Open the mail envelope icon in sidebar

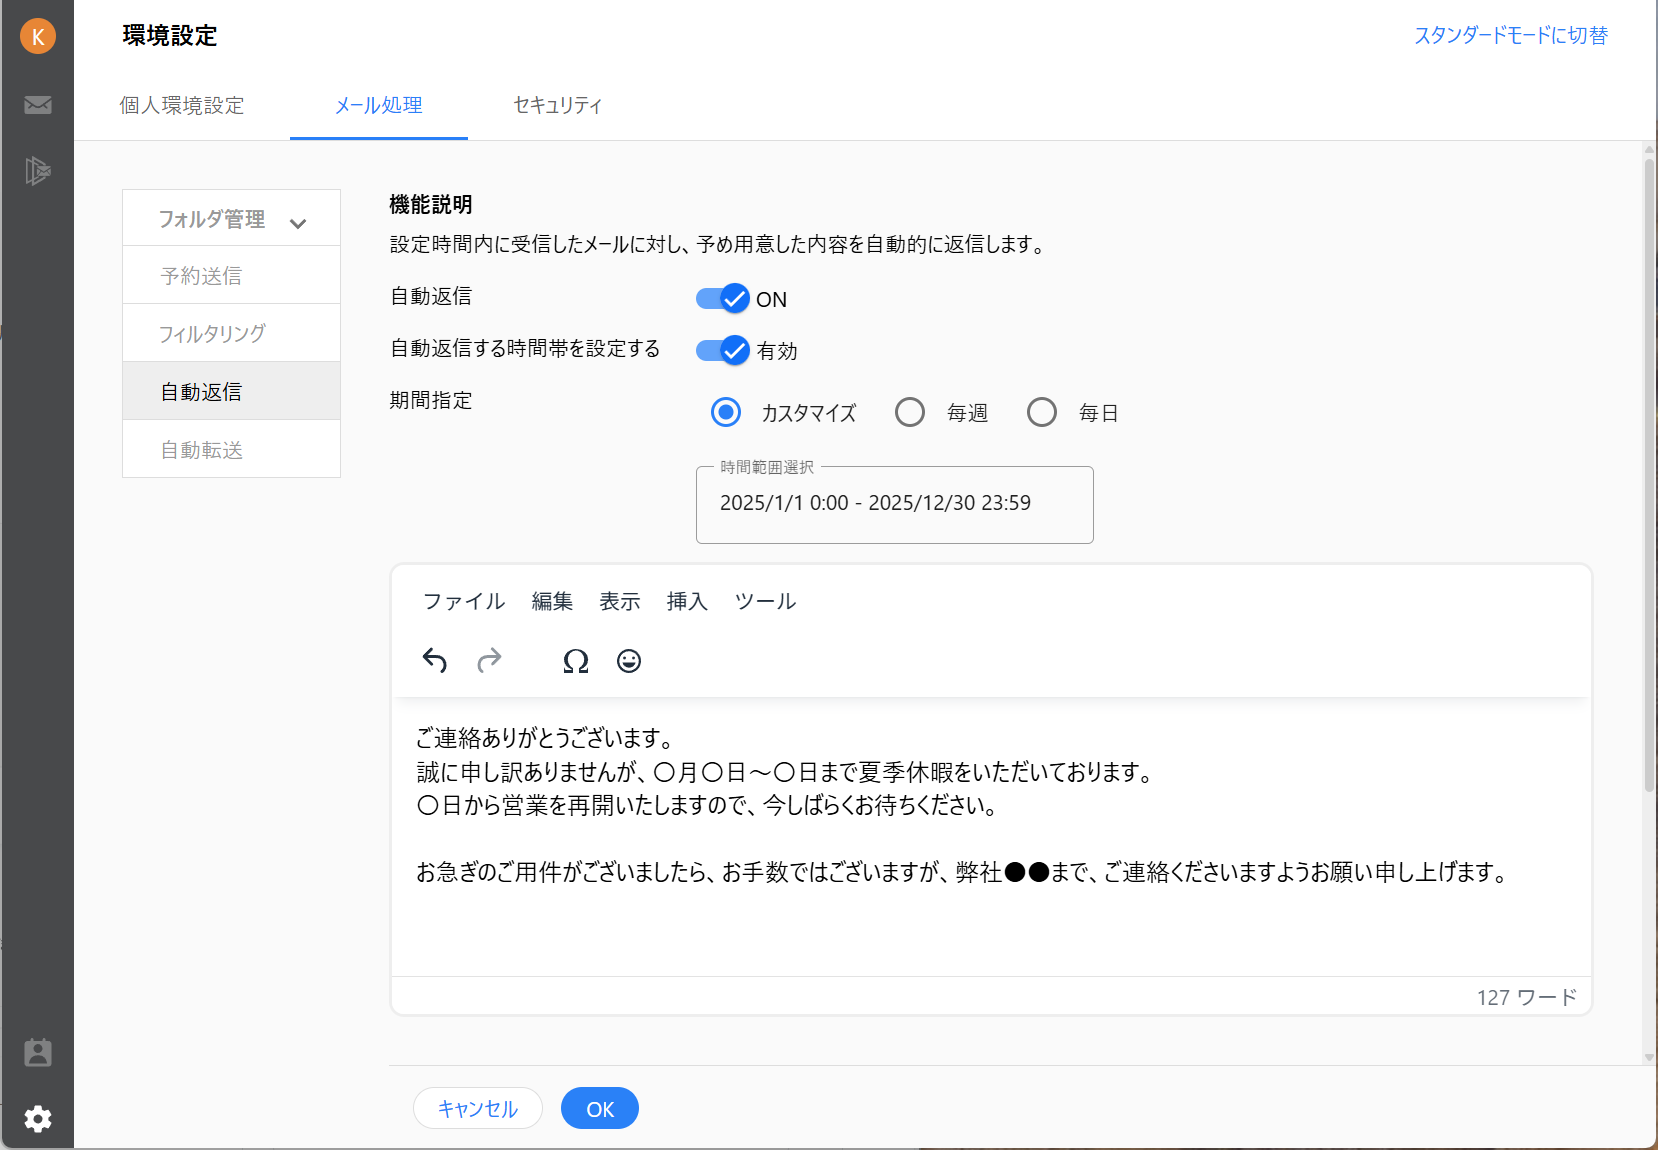coord(38,105)
